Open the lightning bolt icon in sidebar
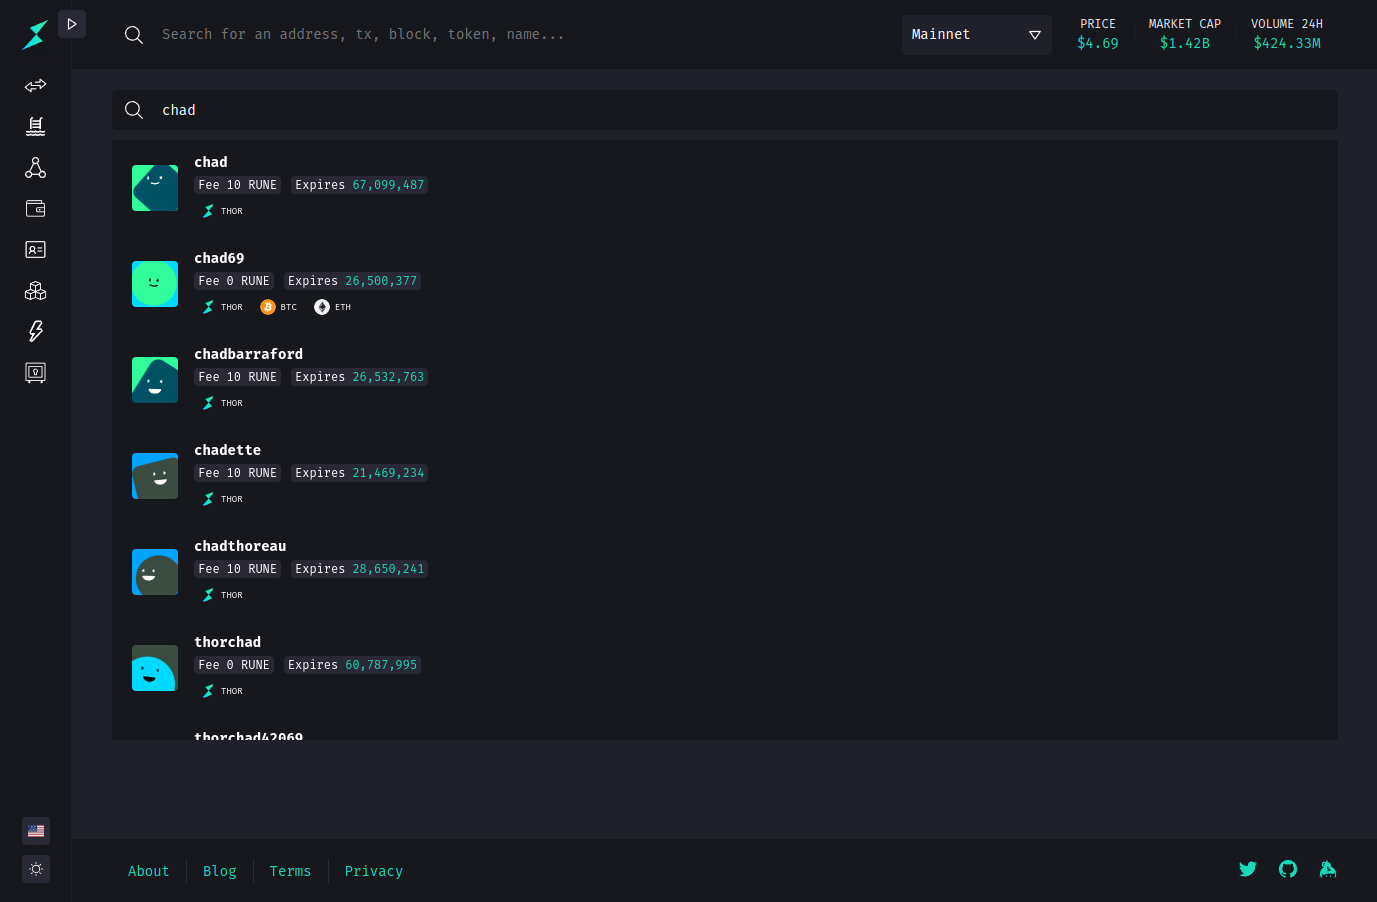1377x902 pixels. tap(35, 331)
